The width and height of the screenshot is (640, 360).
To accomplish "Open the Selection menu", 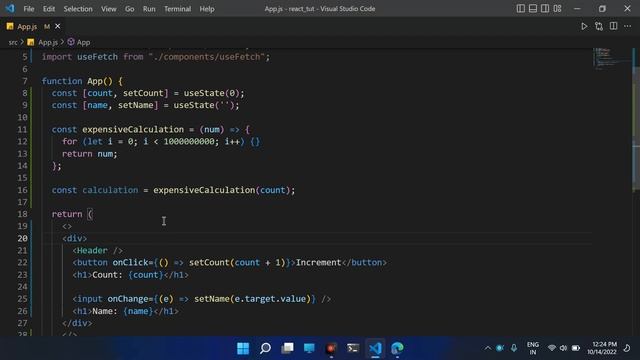I will (x=78, y=9).
